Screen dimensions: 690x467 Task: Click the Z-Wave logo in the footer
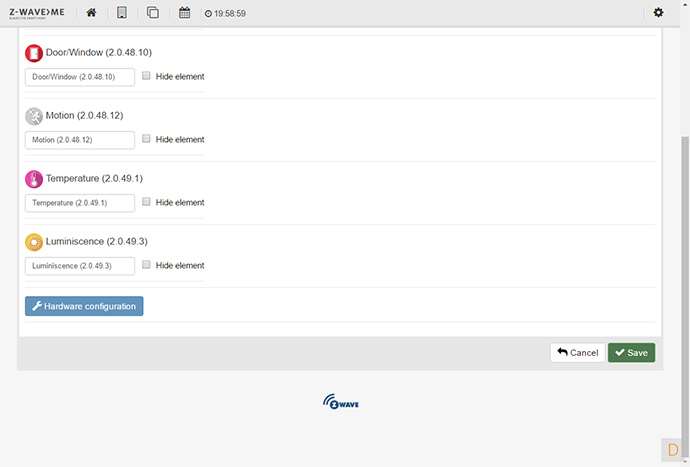tap(341, 401)
